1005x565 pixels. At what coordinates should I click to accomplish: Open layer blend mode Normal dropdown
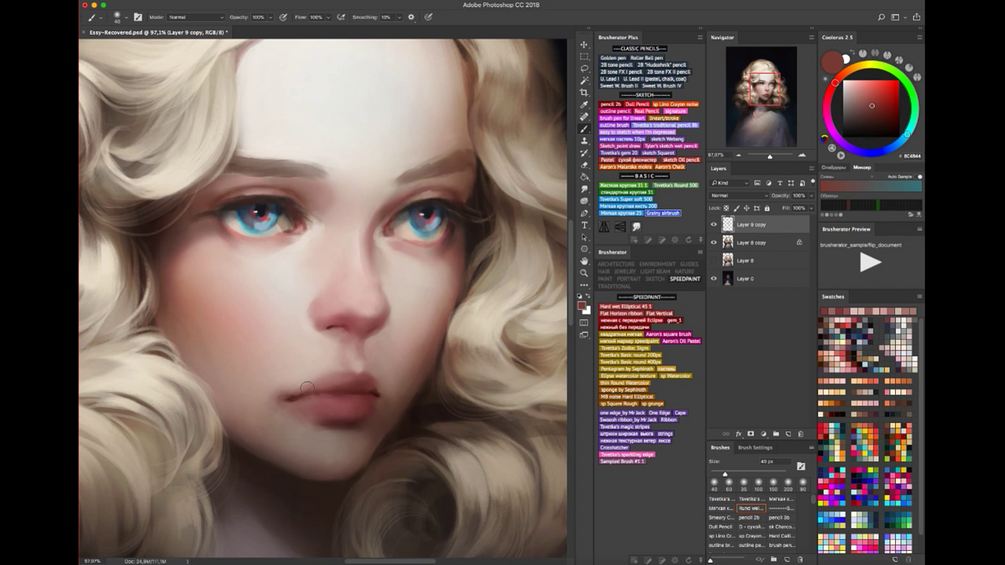point(739,195)
